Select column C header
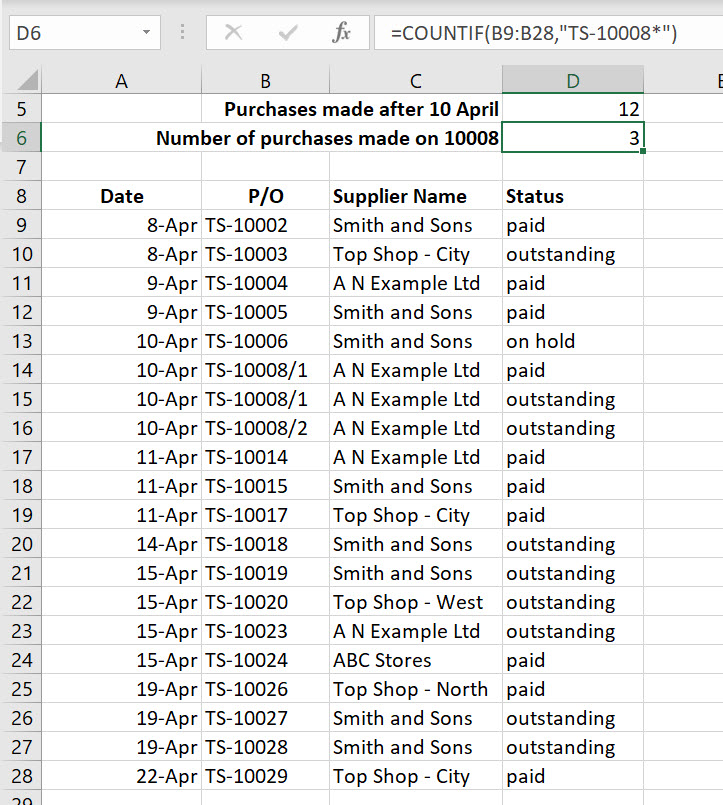The image size is (723, 805). click(416, 80)
